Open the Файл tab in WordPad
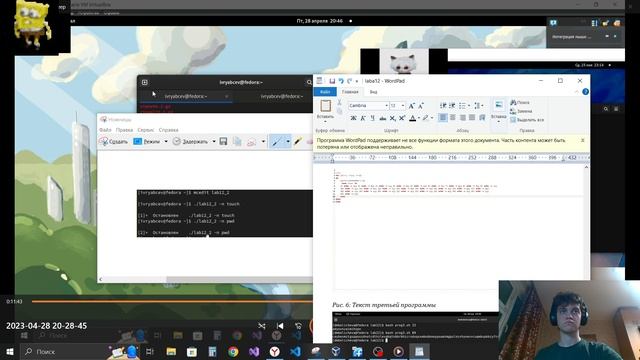 pos(325,92)
